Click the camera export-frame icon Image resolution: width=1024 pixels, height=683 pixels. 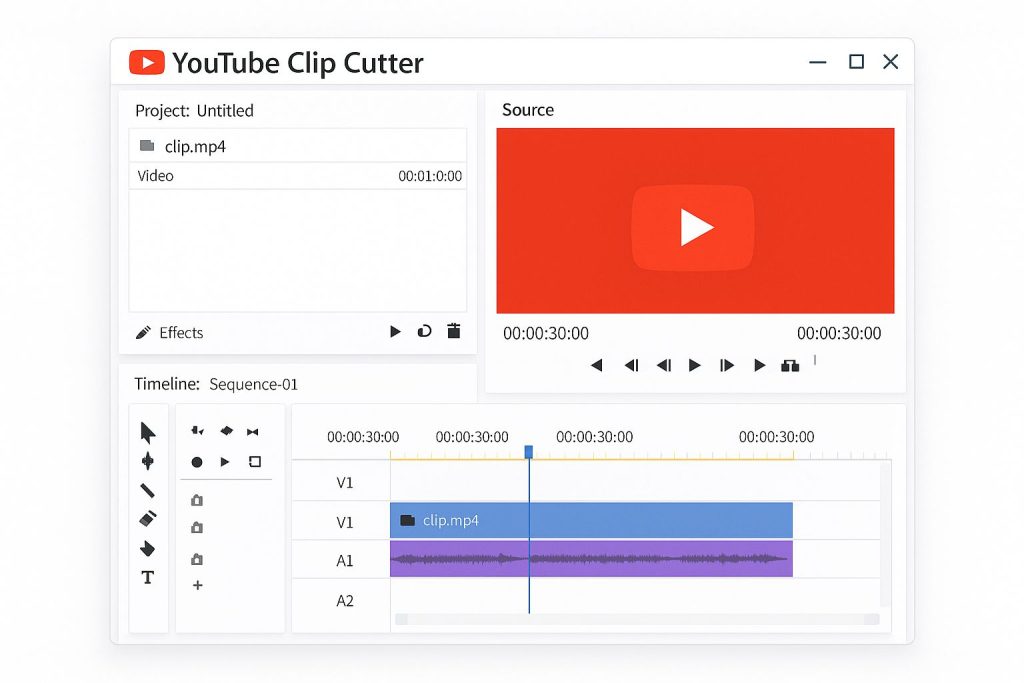coord(790,366)
